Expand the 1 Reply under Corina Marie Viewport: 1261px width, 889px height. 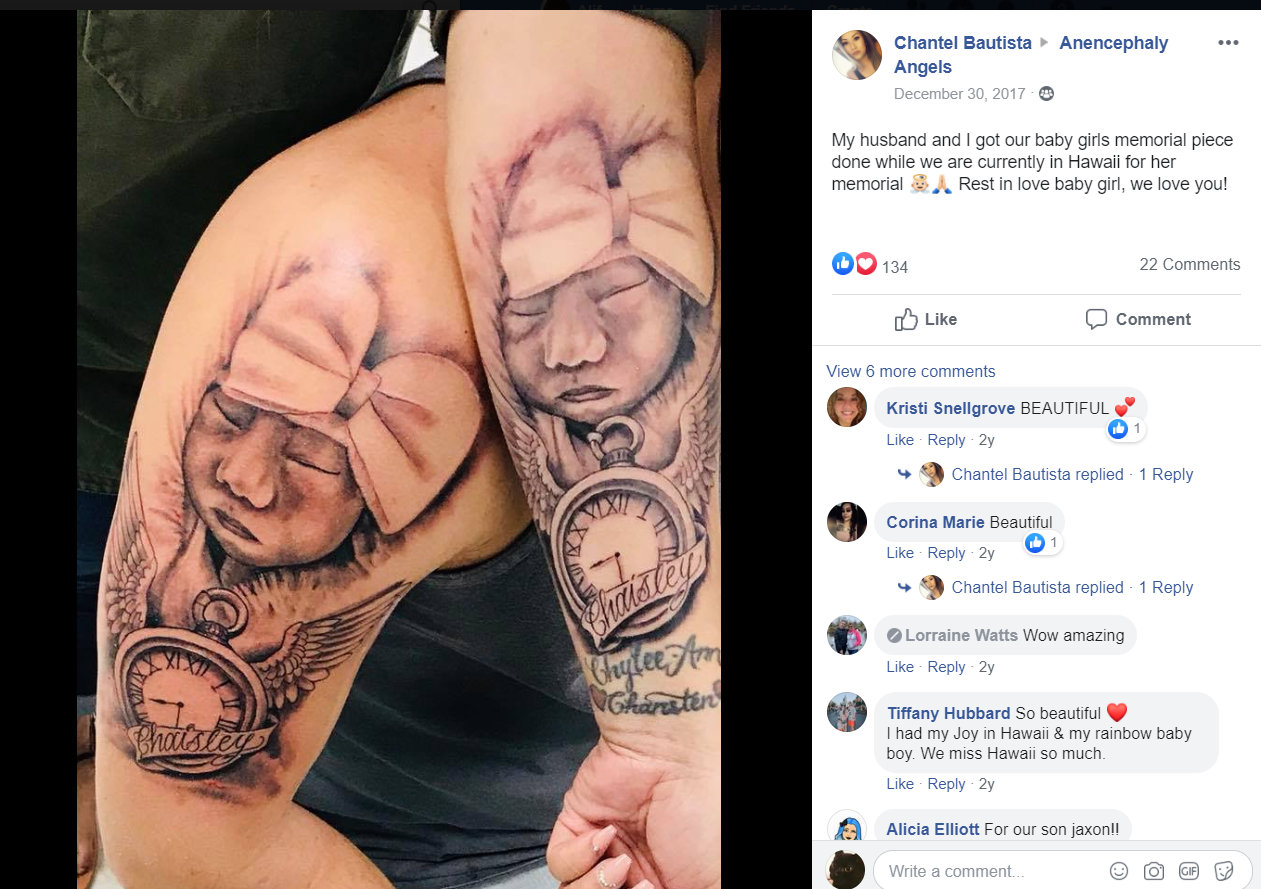tap(1166, 588)
